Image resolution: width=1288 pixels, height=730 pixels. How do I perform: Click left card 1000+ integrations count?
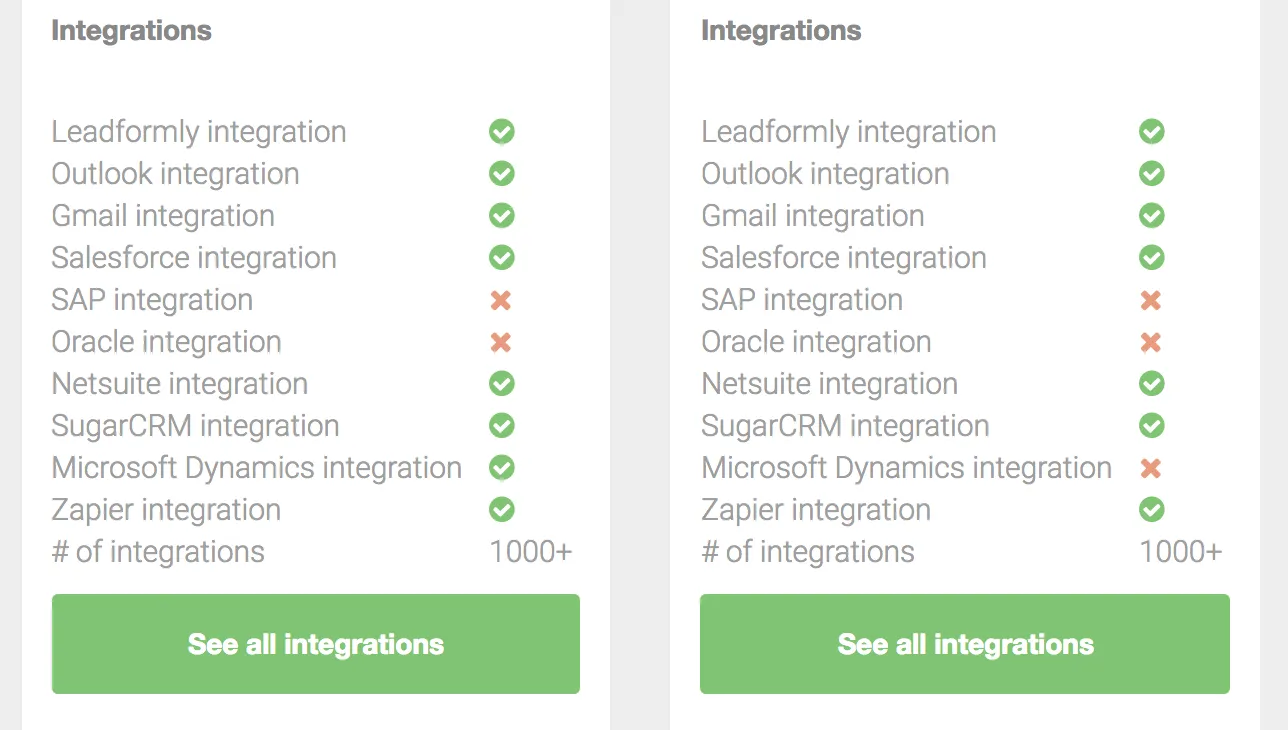point(531,552)
